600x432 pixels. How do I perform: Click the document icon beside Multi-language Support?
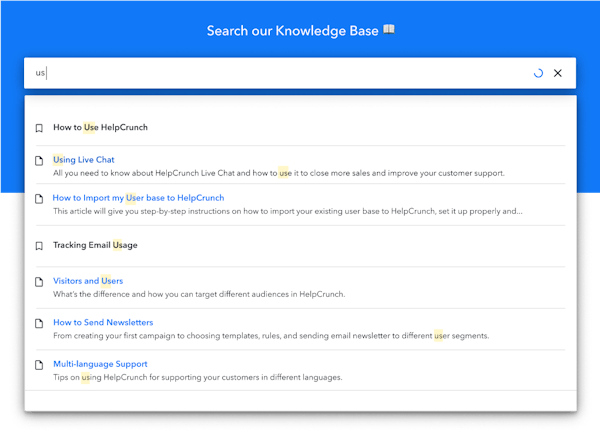coord(39,365)
